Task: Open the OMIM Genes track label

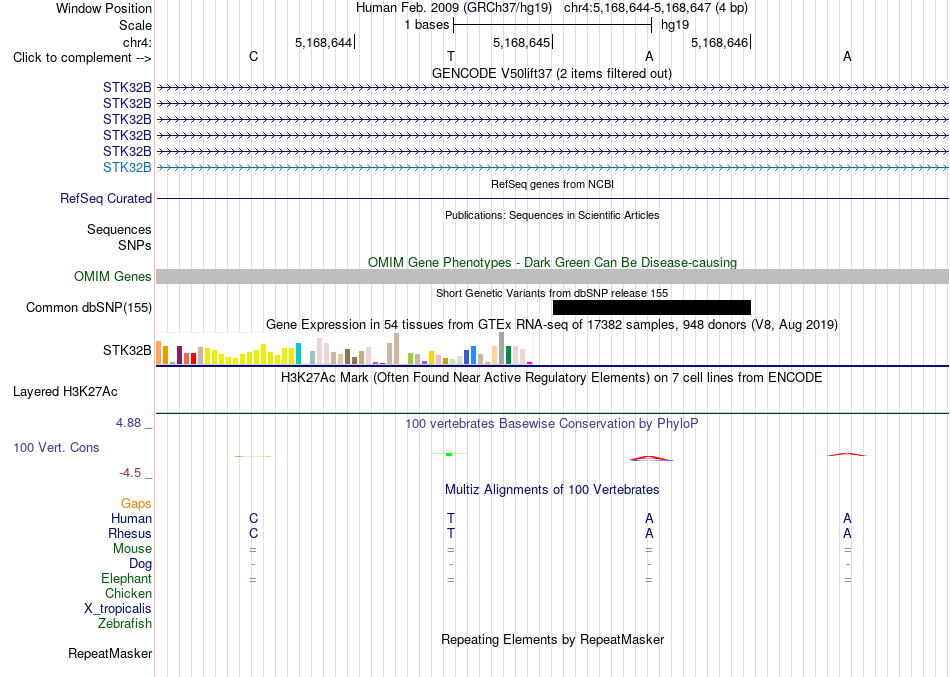Action: click(113, 276)
